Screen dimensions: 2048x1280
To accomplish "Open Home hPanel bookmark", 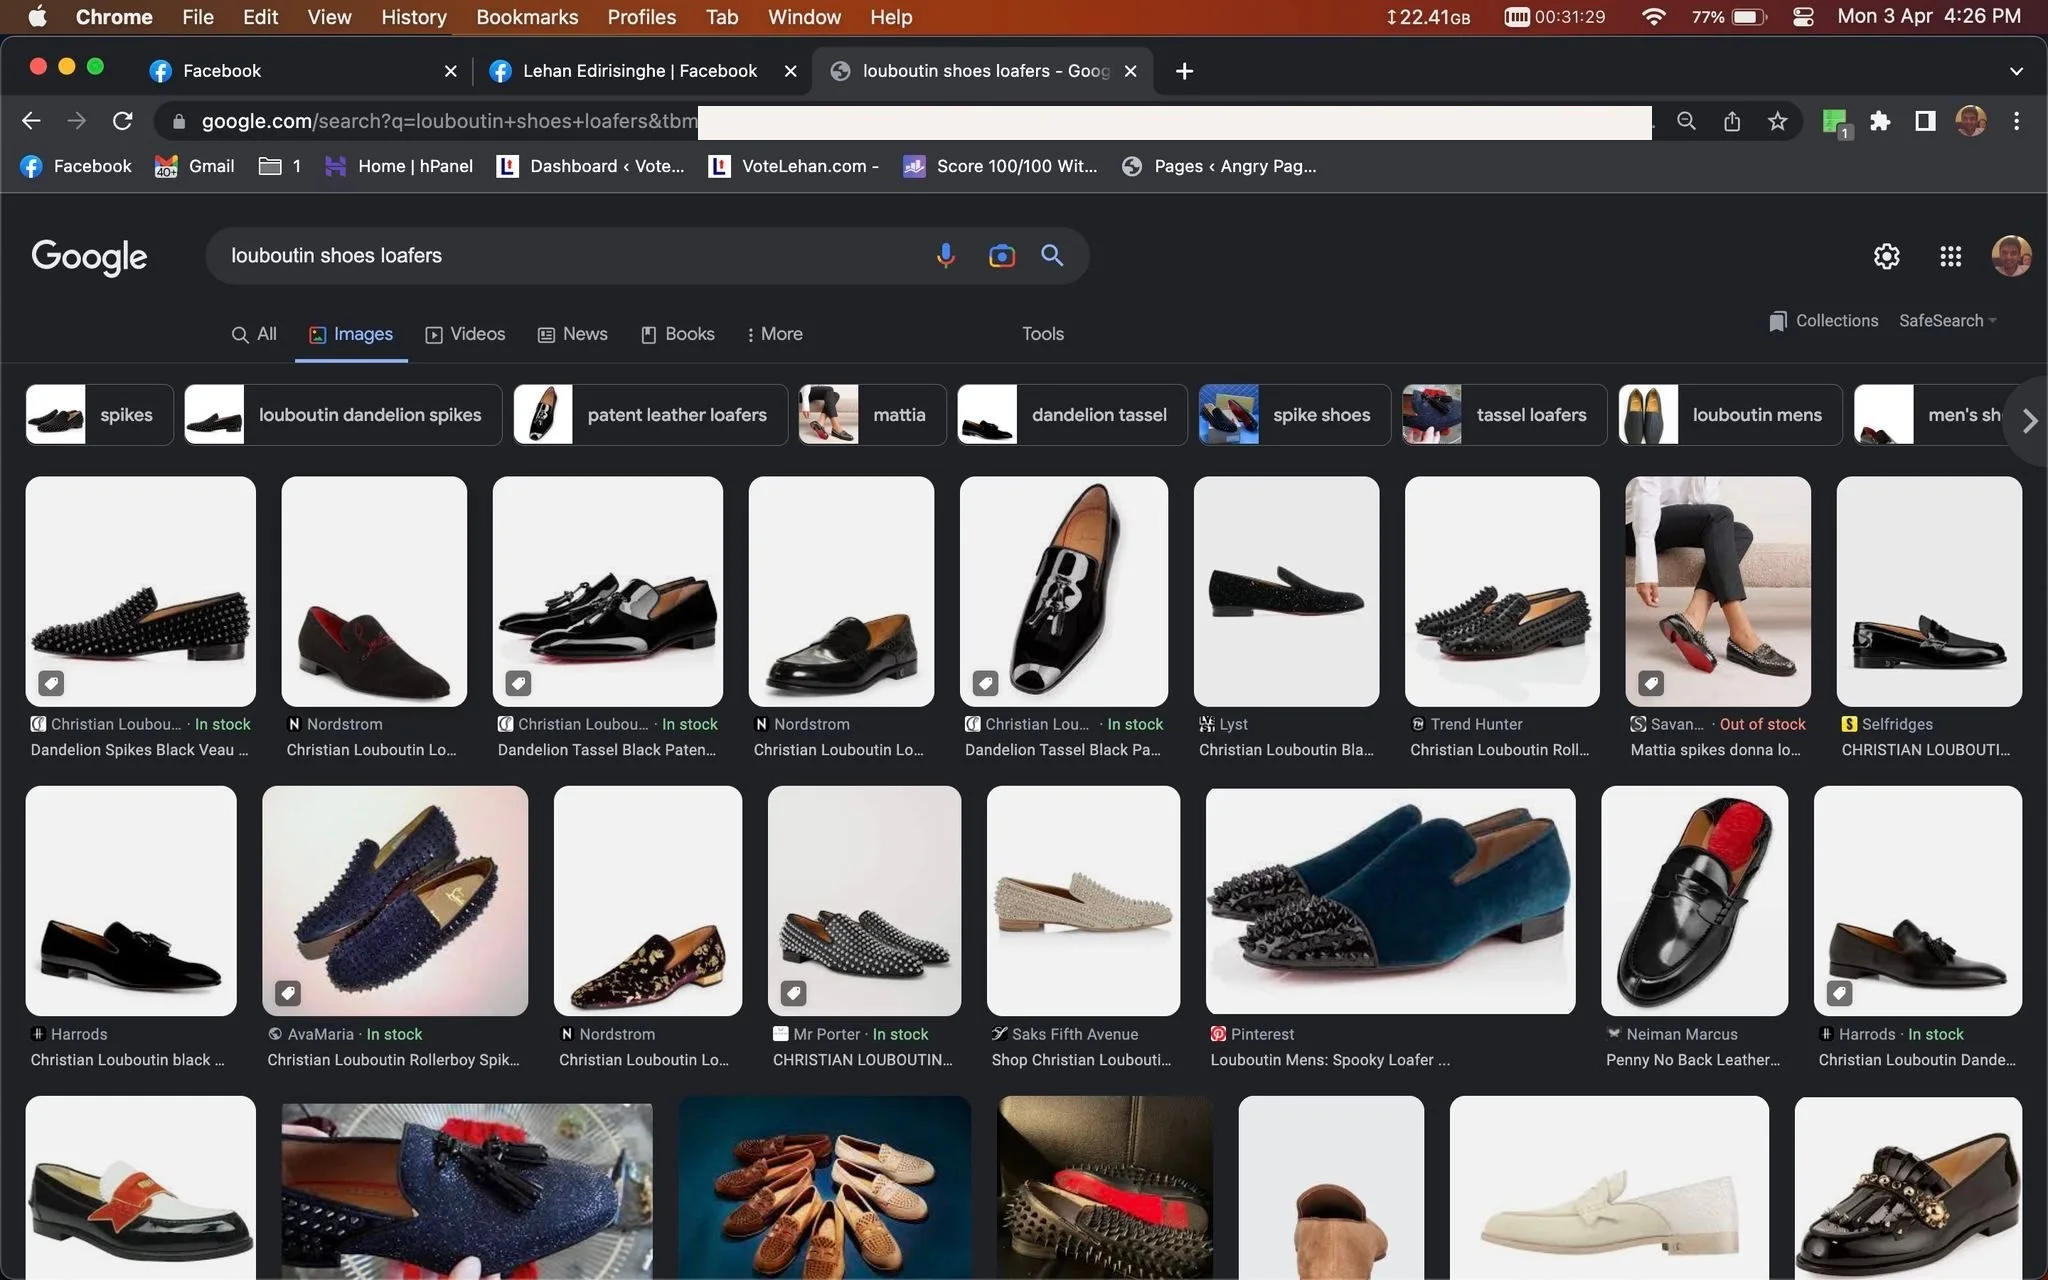I will (399, 166).
